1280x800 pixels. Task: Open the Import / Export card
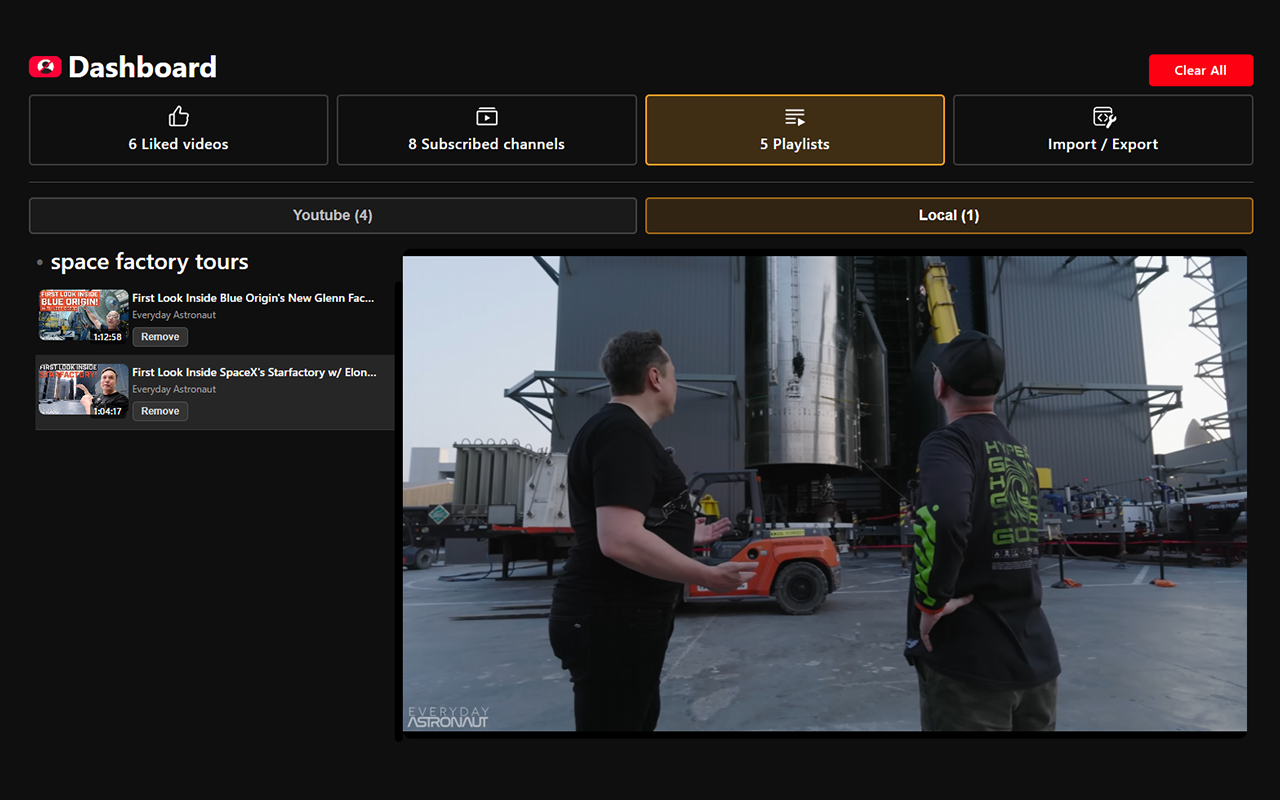(1103, 130)
